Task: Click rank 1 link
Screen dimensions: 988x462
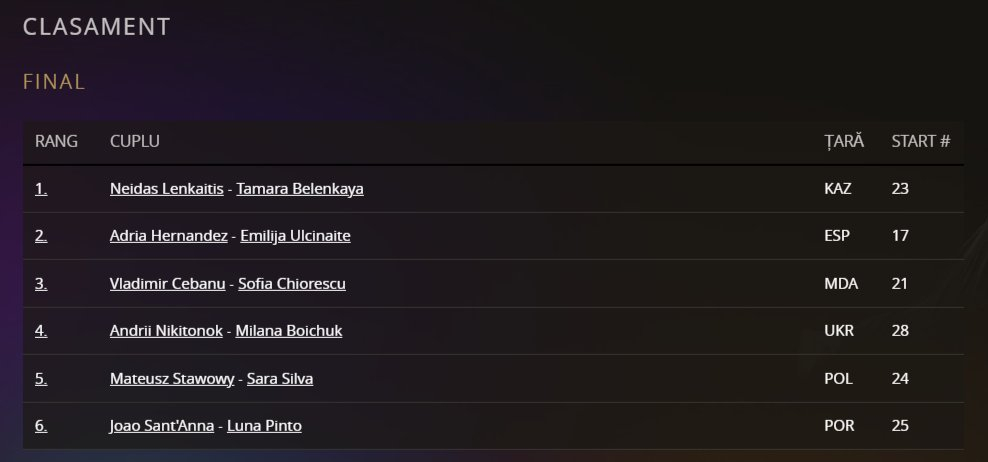Action: point(41,188)
